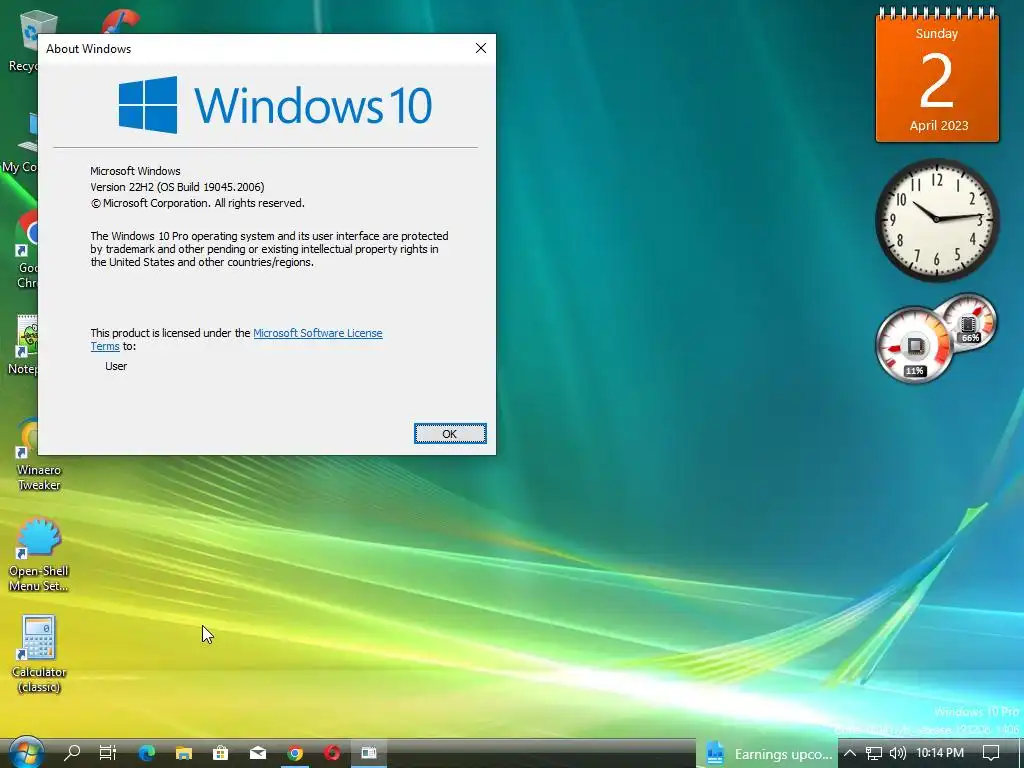Select the Google Chrome desktop shortcut
This screenshot has height=768, width=1024.
pyautogui.click(x=26, y=251)
